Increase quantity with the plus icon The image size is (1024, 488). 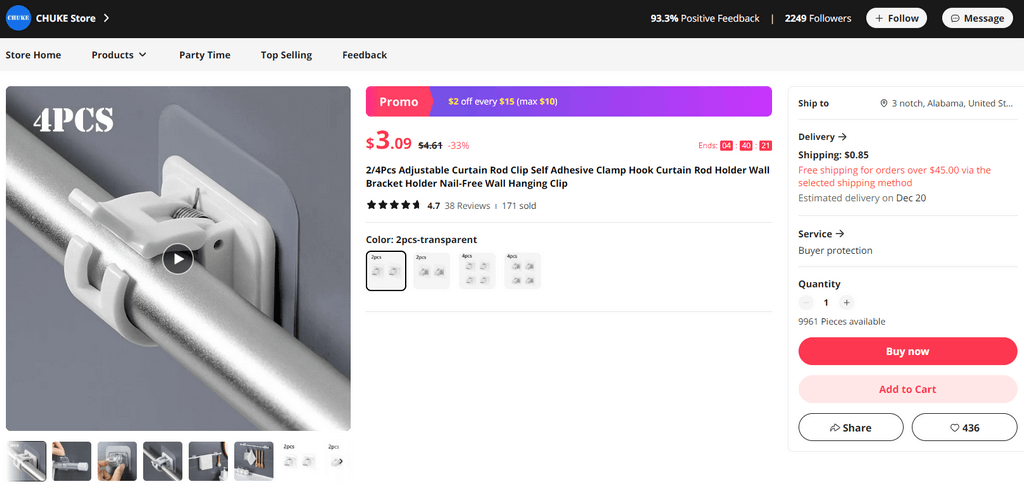click(x=846, y=302)
